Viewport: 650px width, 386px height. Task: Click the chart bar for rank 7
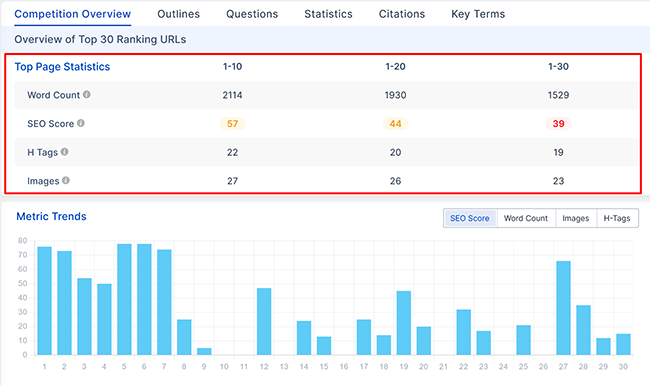[x=164, y=302]
